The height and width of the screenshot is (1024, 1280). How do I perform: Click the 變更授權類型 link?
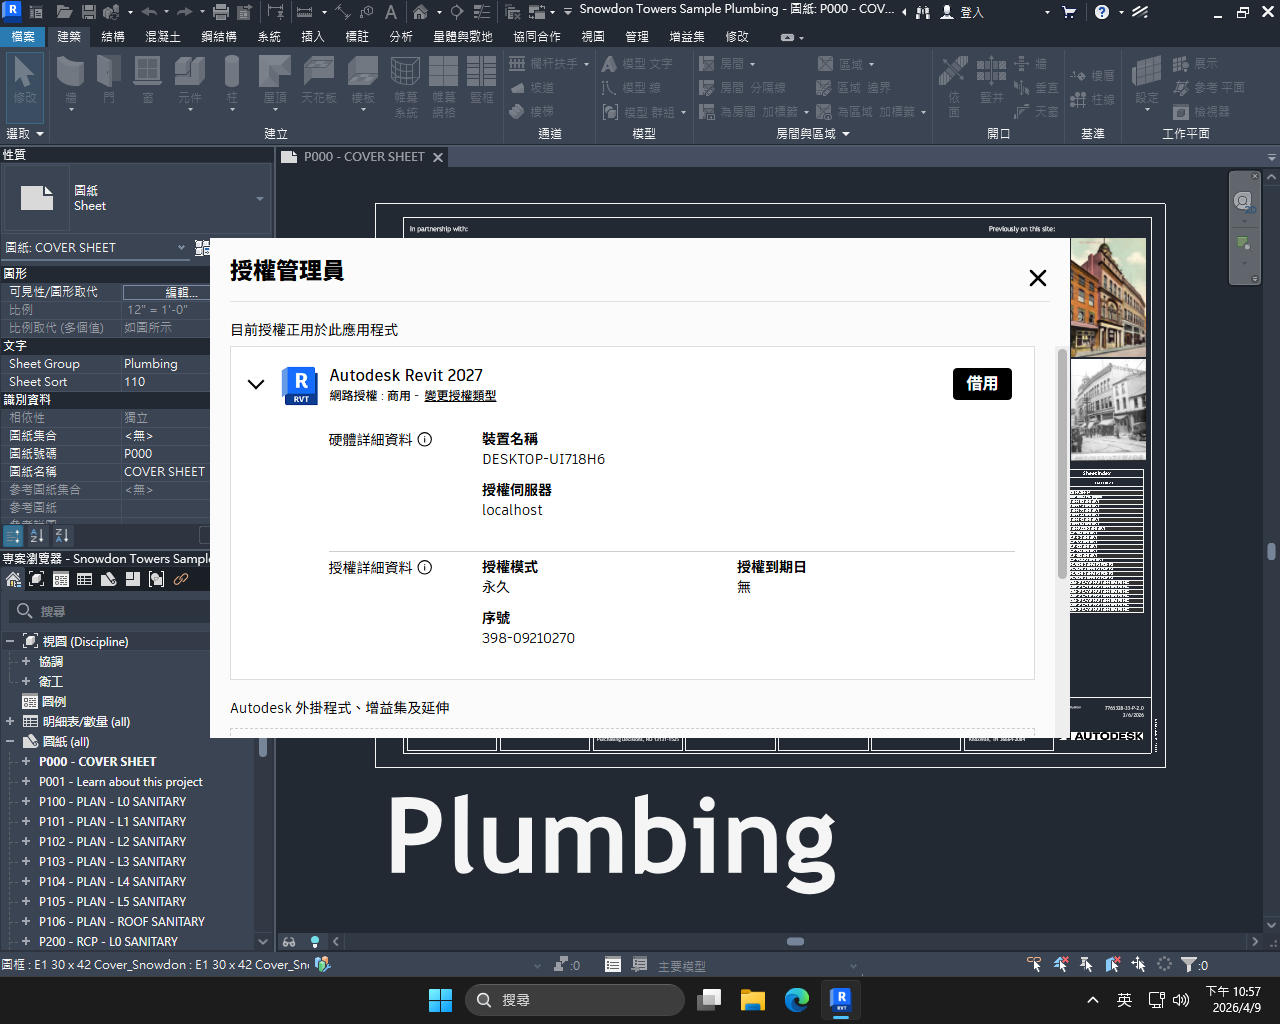pyautogui.click(x=460, y=396)
